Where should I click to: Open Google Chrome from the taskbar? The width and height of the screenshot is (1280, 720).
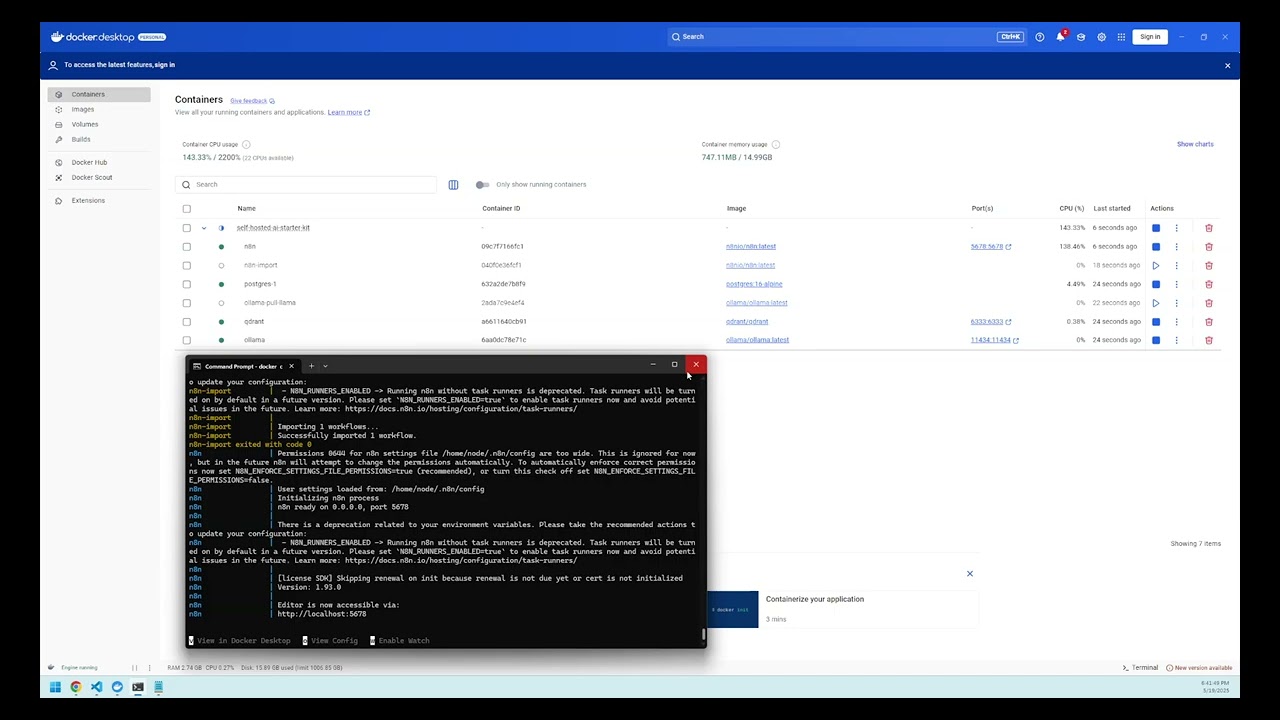(x=76, y=687)
